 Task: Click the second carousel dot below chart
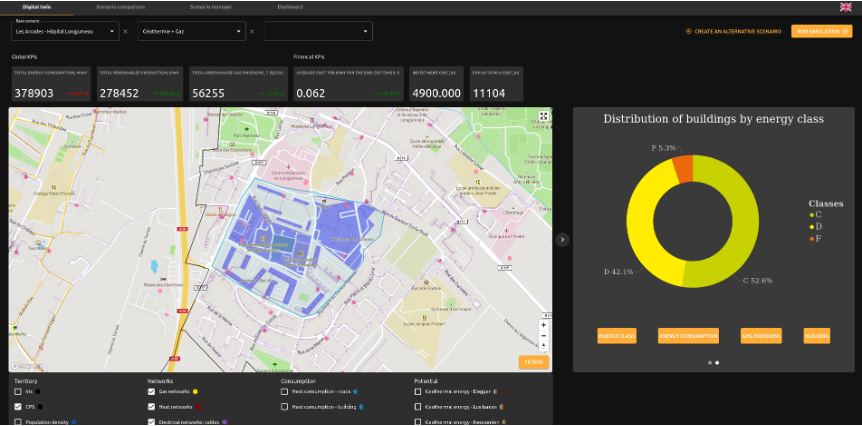click(717, 363)
